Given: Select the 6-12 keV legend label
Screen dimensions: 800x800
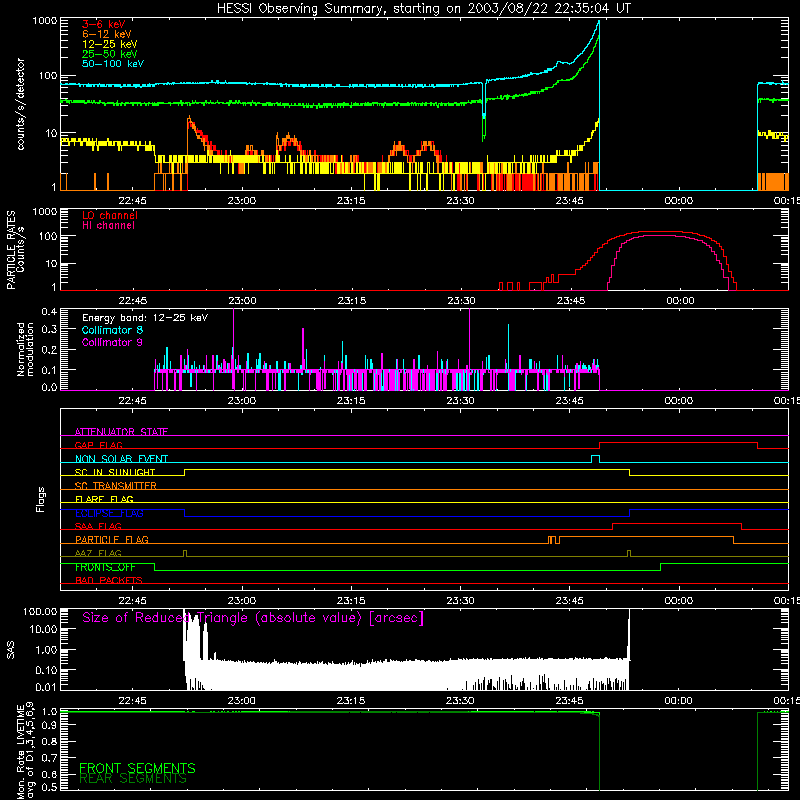Looking at the screenshot, I should coord(107,34).
